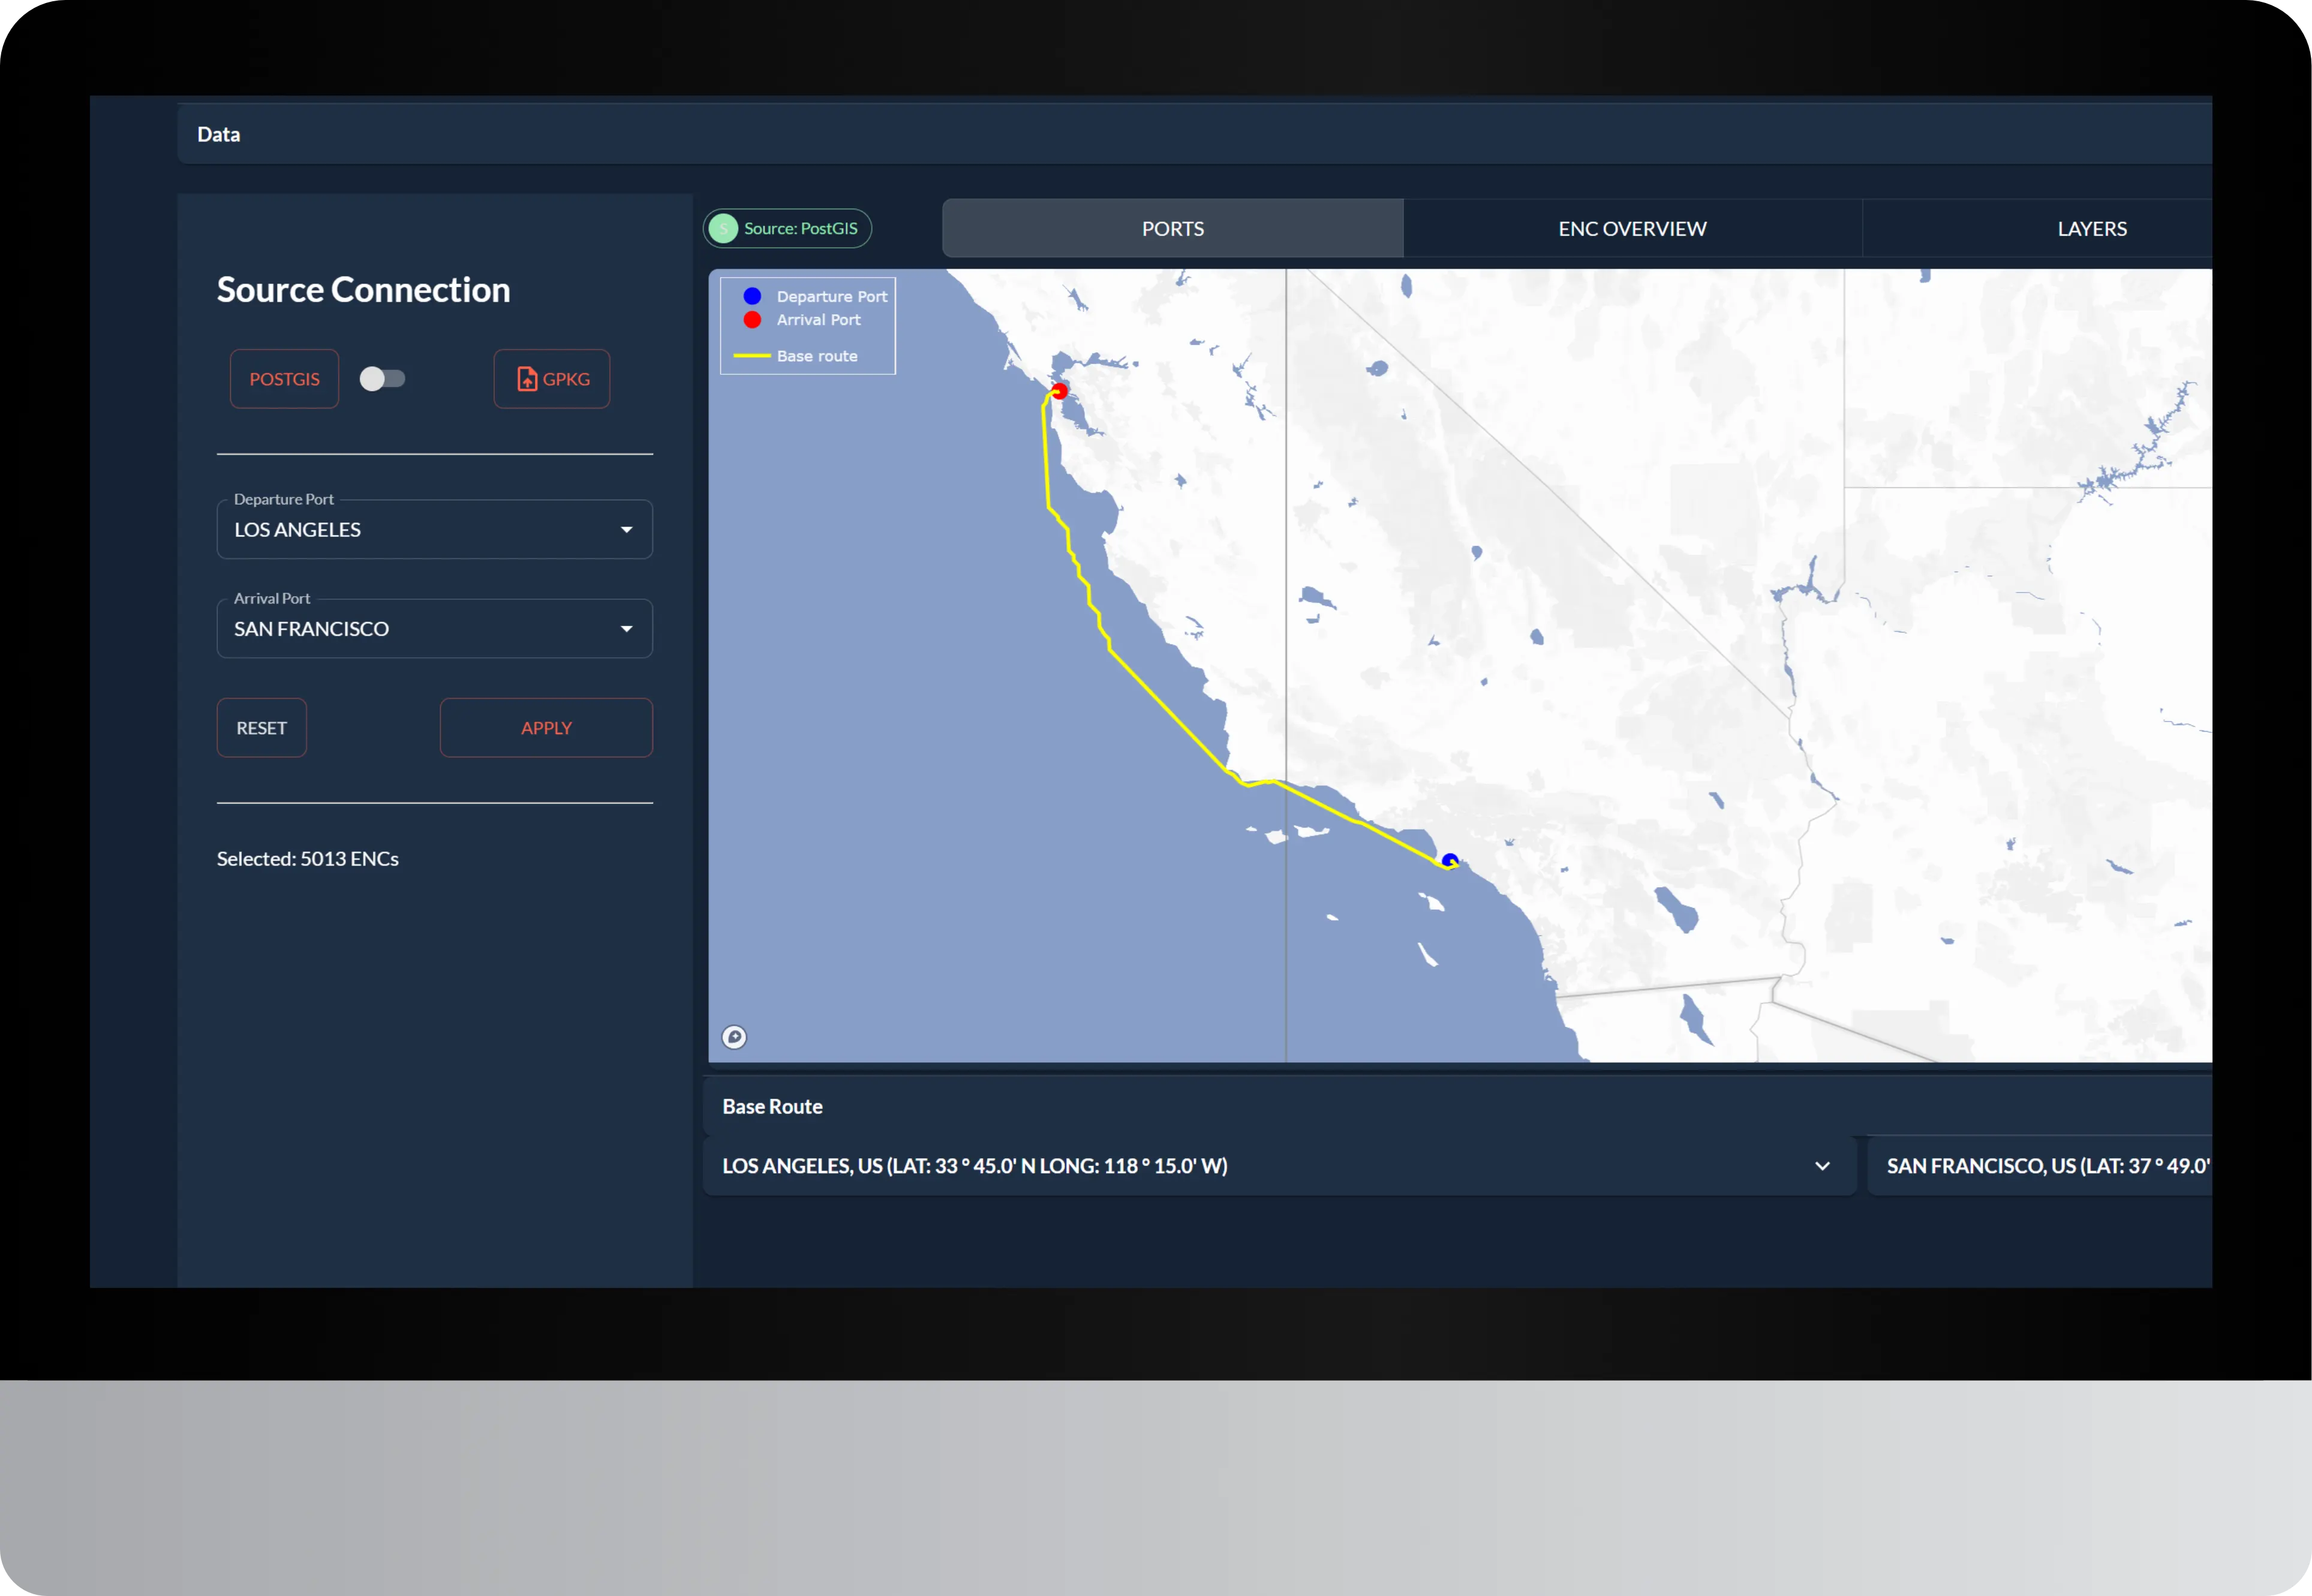Toggle the PostGIS/GPKG source switch
The width and height of the screenshot is (2312, 1596).
tap(382, 379)
